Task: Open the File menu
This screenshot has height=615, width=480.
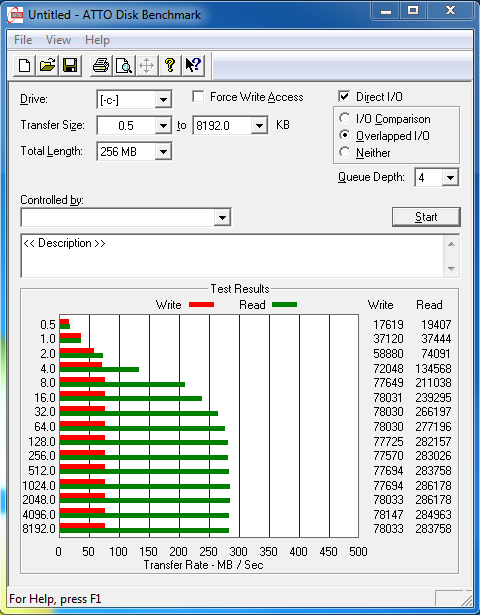Action: coord(23,40)
